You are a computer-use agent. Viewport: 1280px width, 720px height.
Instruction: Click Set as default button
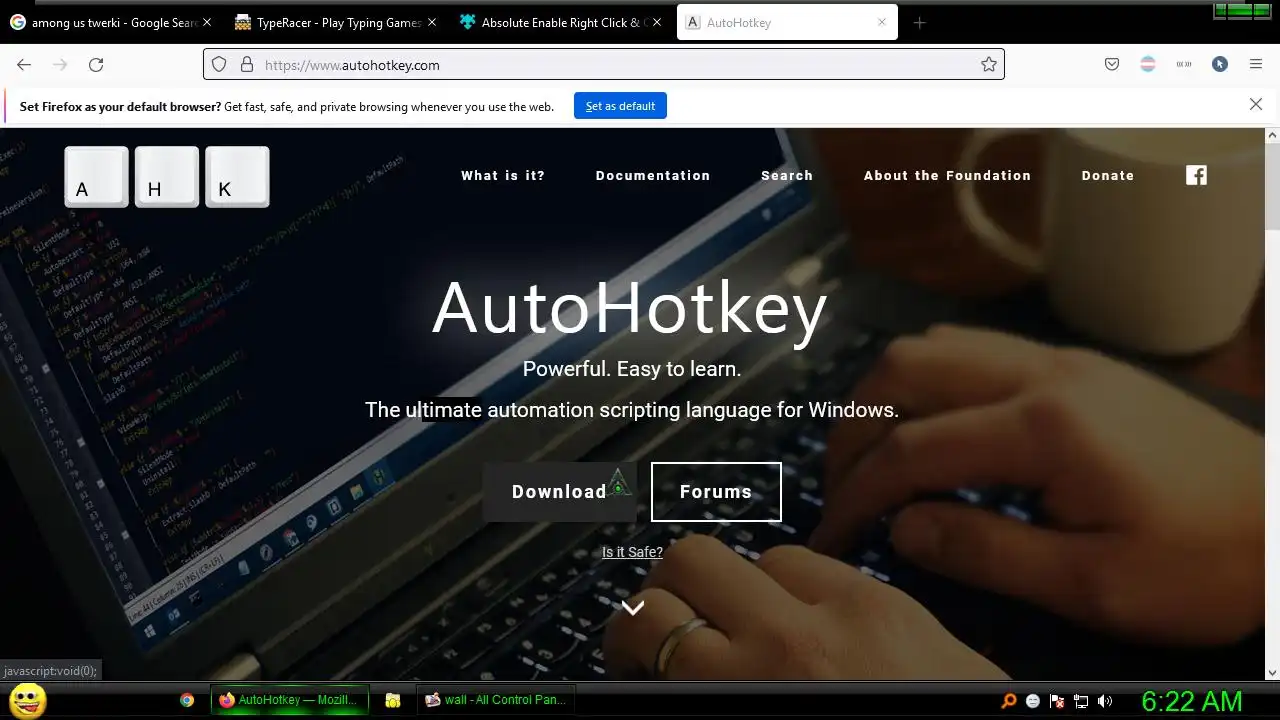pyautogui.click(x=620, y=106)
